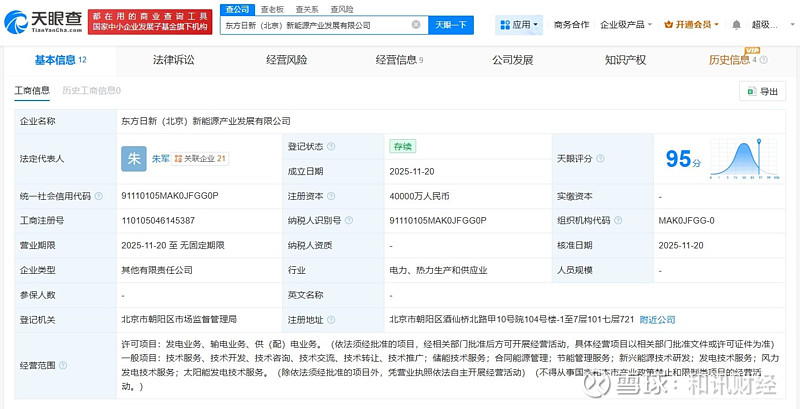
Task: Switch to the 知识产权 tab
Action: point(625,60)
